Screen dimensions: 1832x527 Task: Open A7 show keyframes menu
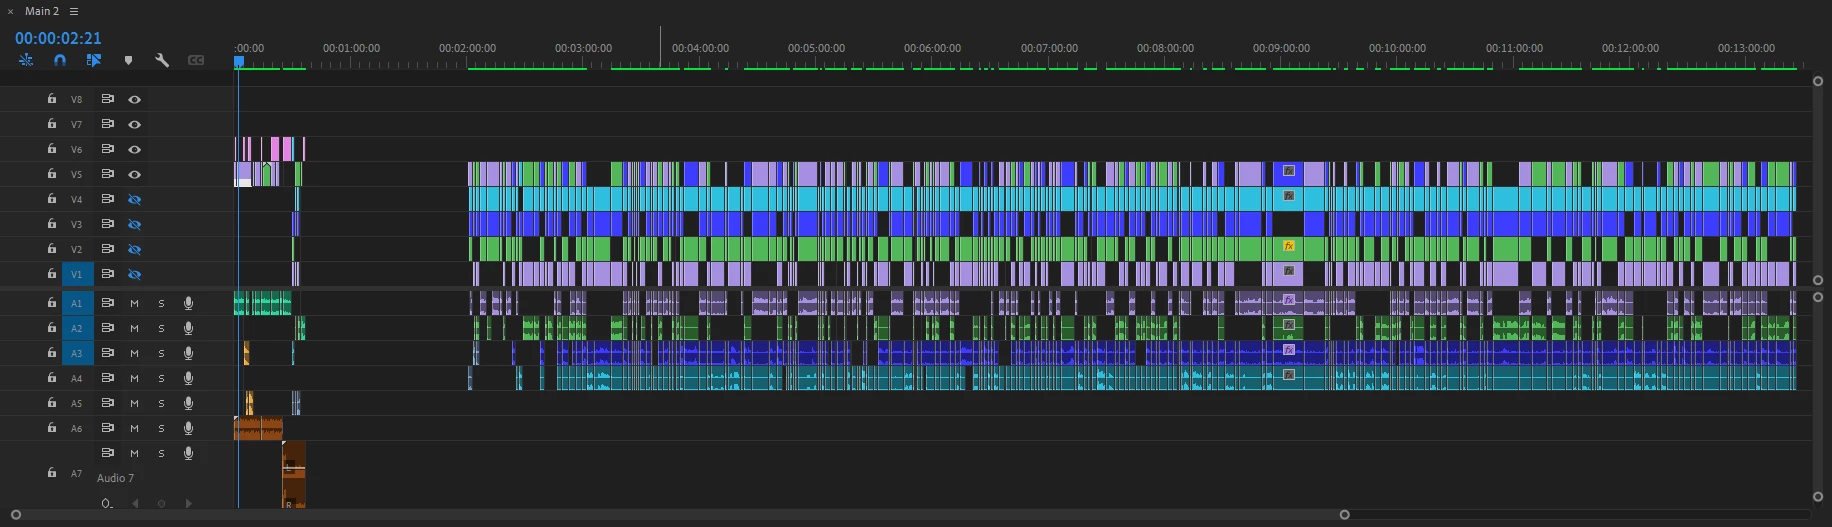[x=107, y=503]
